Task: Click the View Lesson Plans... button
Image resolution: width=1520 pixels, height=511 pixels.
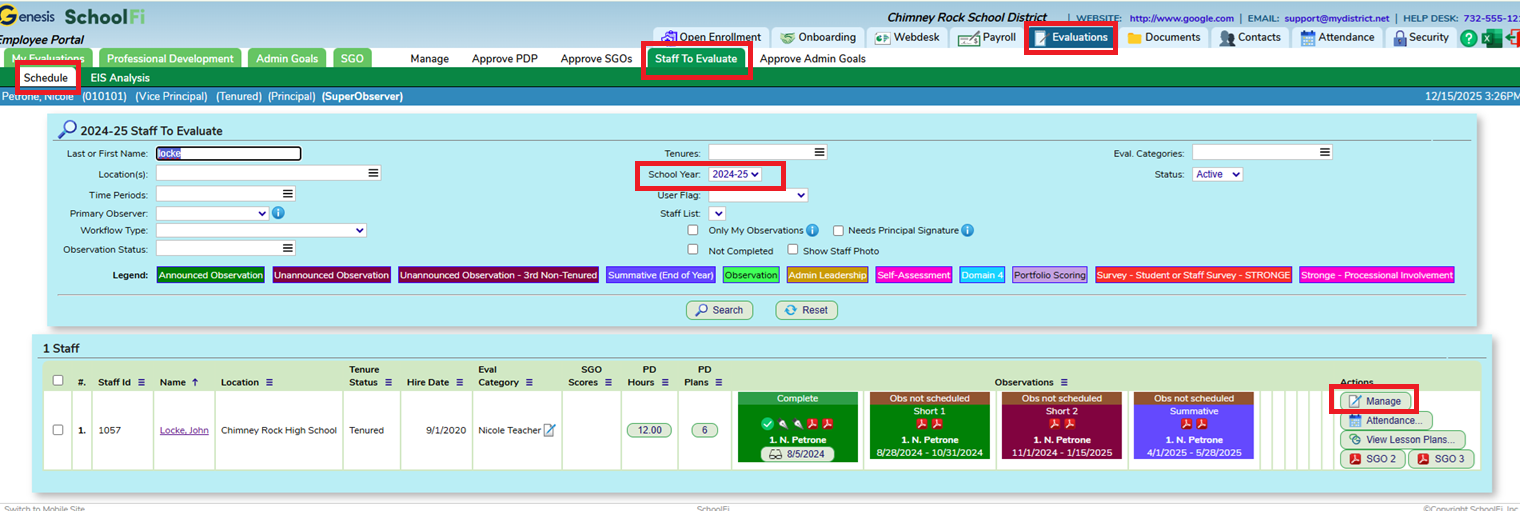Action: pos(1403,440)
